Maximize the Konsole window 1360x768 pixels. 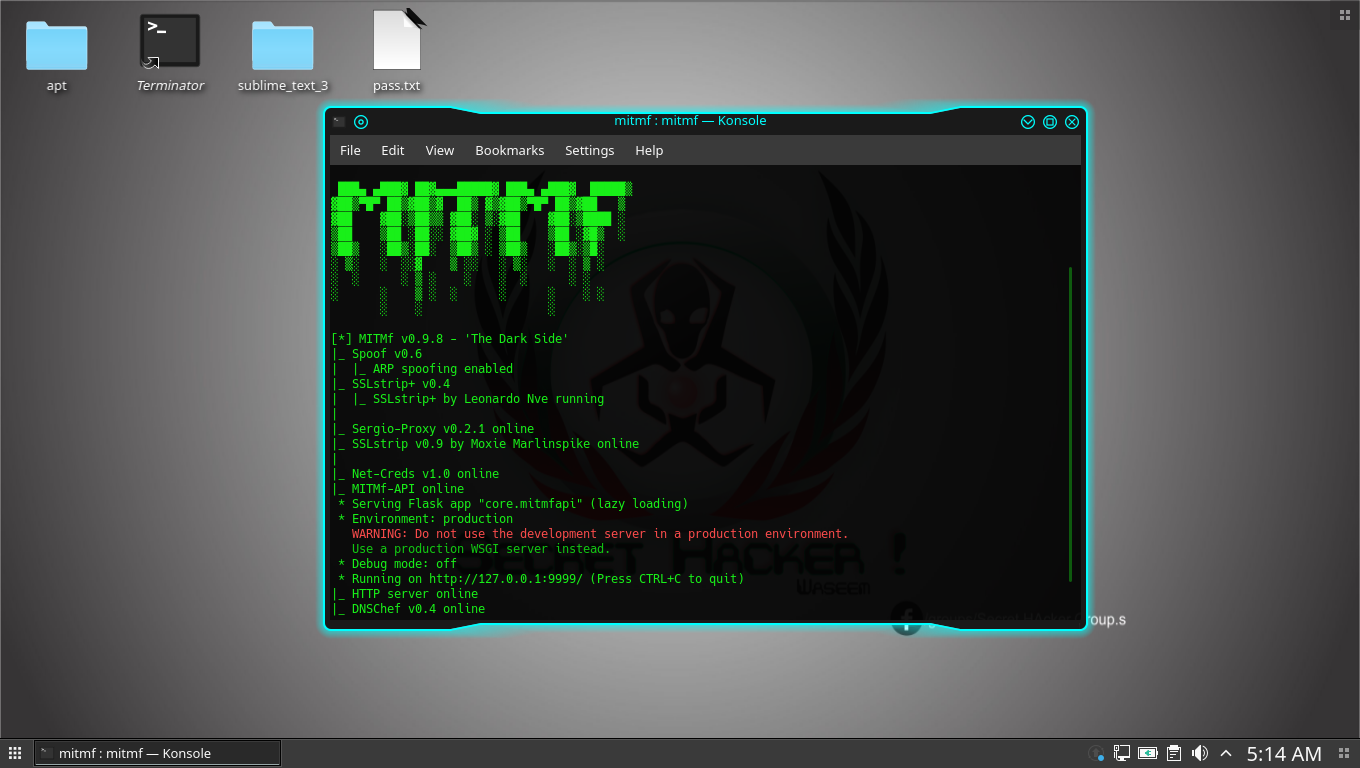(1050, 122)
